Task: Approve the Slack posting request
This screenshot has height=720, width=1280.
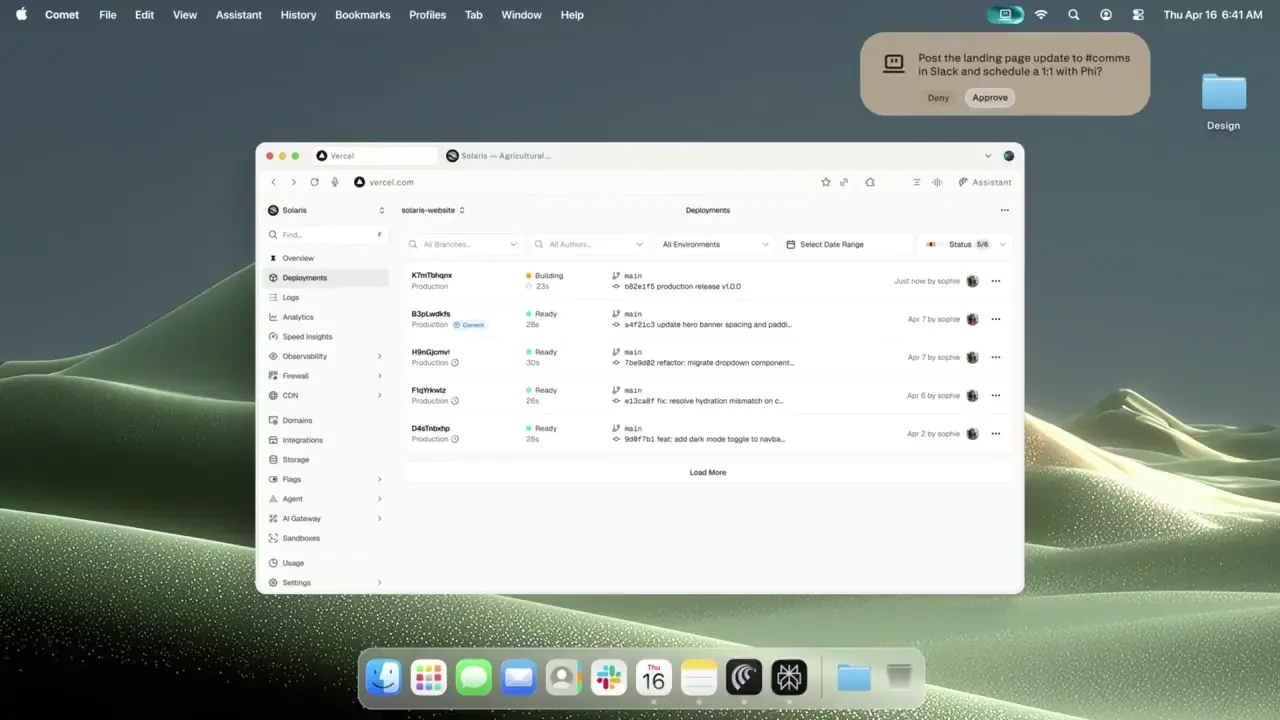Action: (990, 98)
